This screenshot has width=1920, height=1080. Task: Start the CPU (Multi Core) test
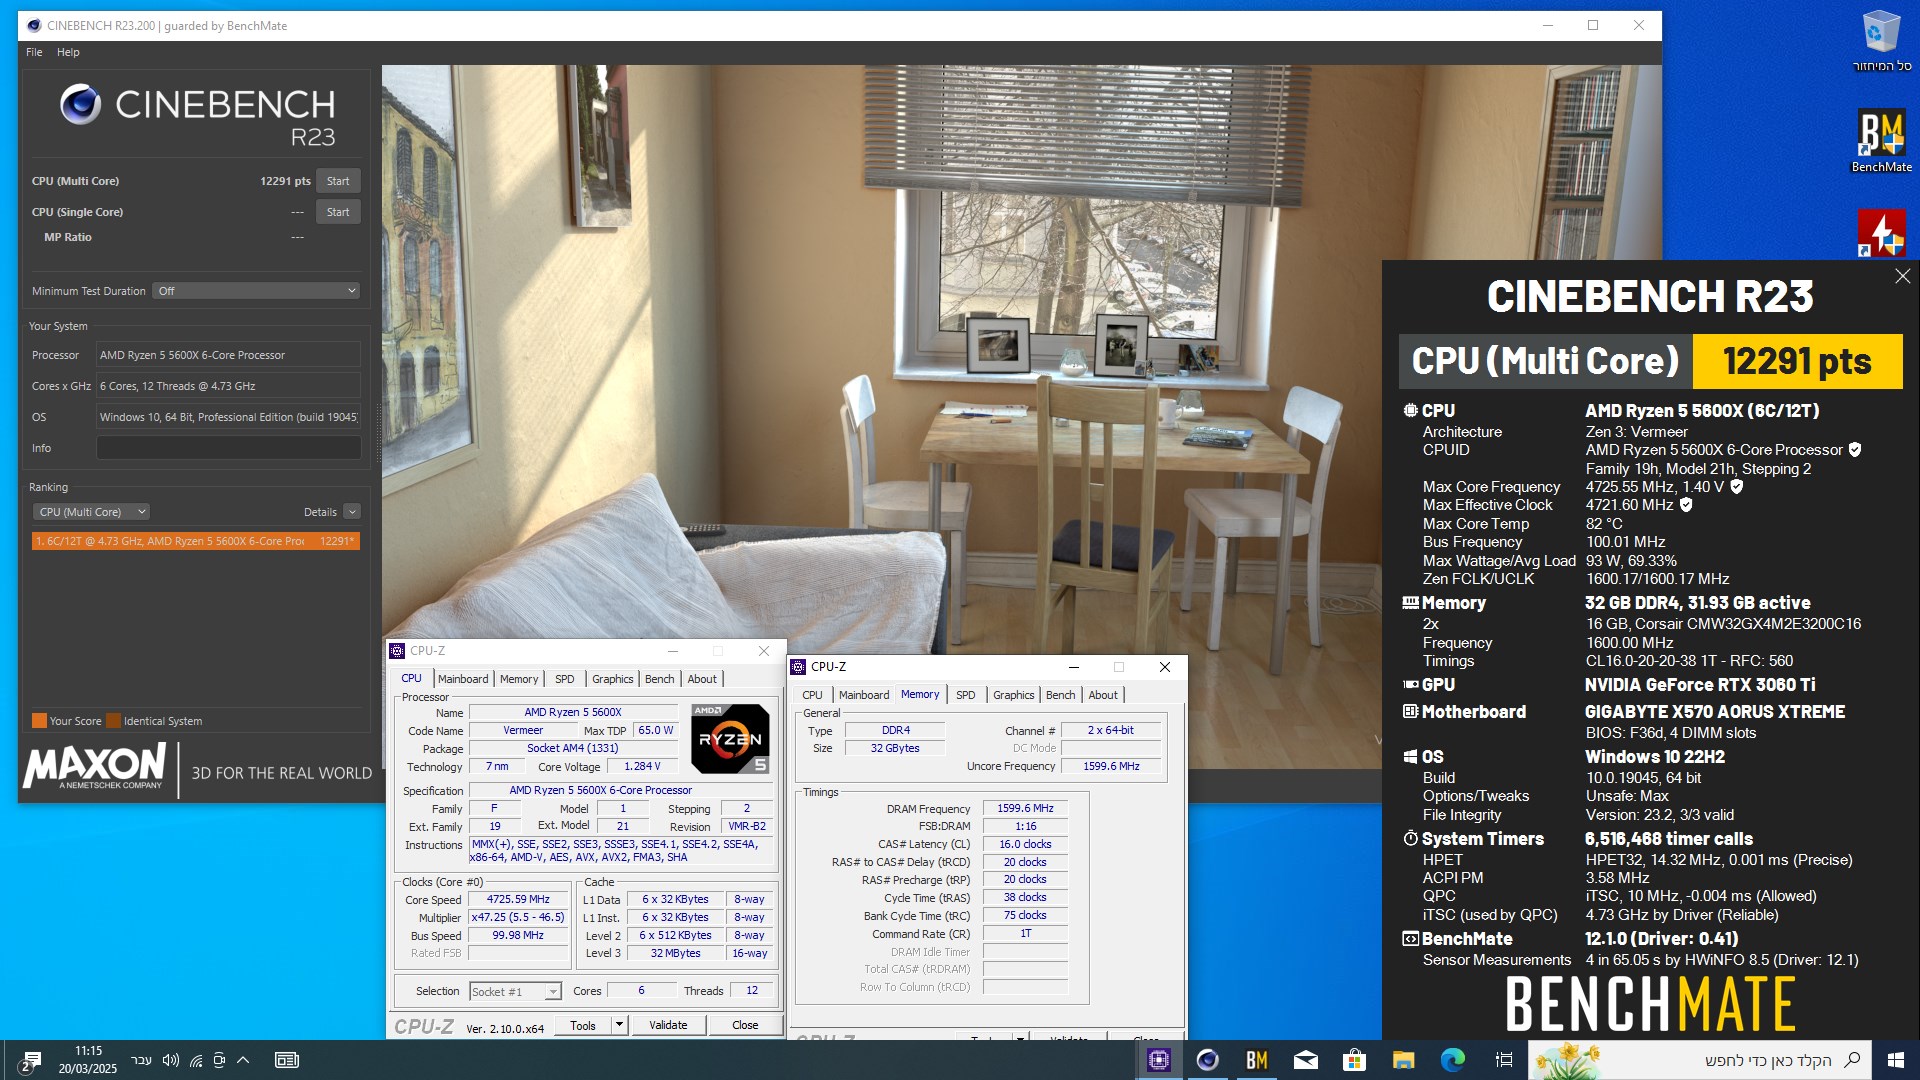[x=338, y=181]
